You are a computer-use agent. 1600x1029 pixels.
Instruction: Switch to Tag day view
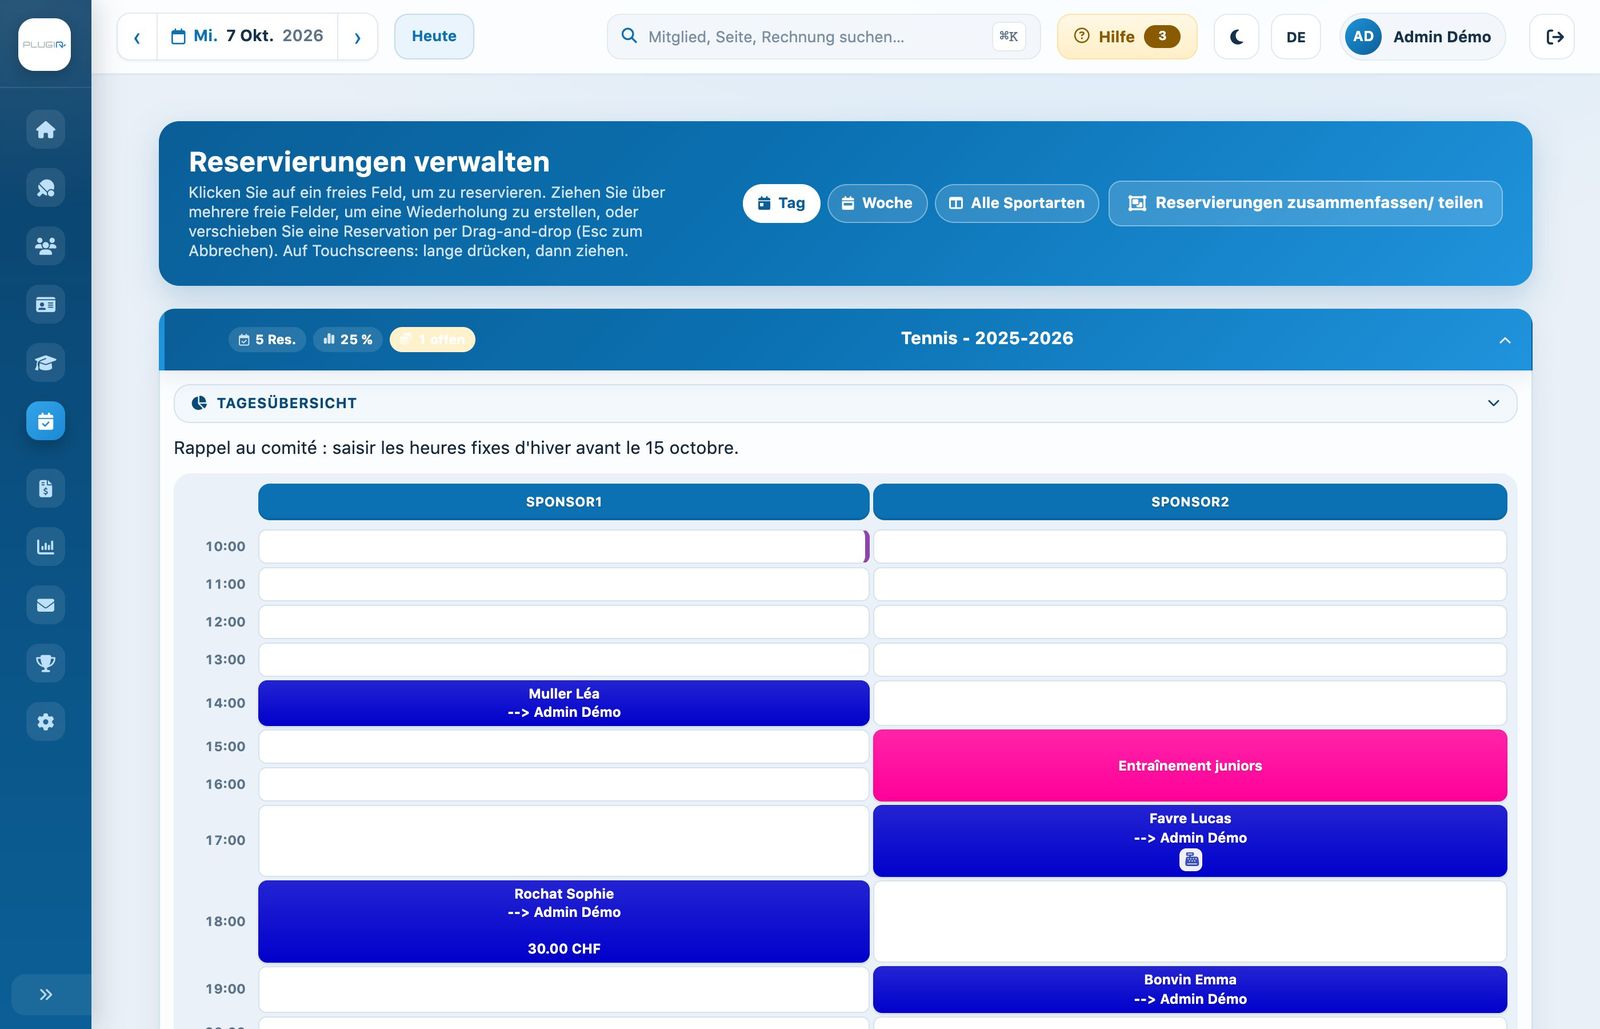point(781,203)
